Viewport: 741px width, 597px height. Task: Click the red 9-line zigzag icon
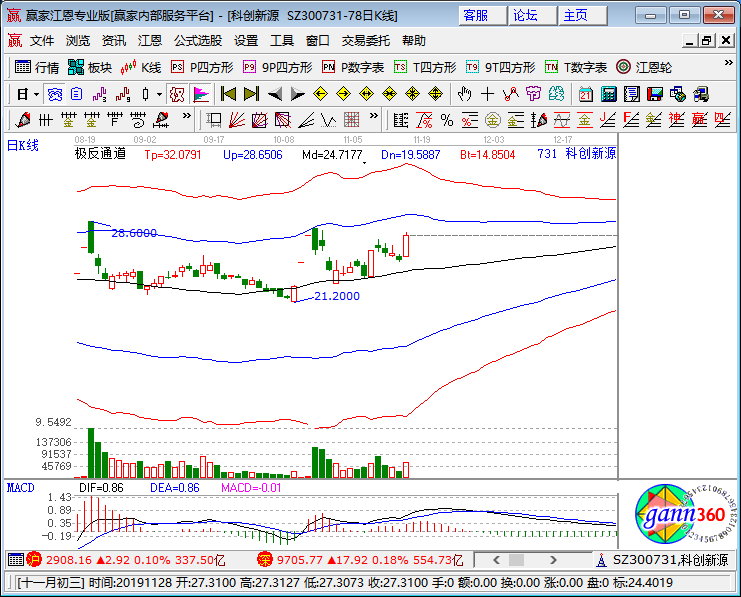click(x=122, y=95)
